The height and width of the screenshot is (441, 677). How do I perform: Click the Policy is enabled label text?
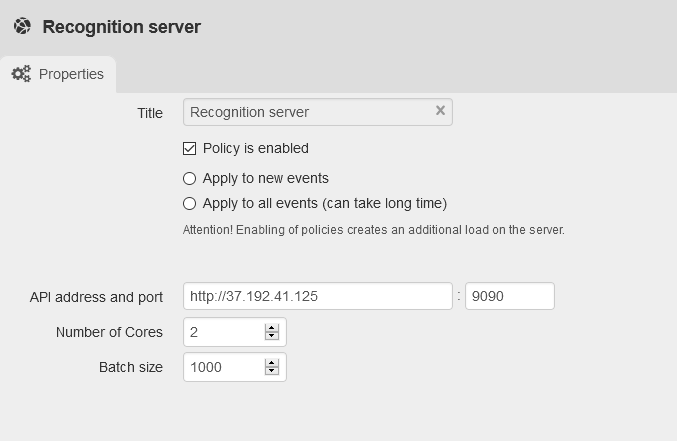pyautogui.click(x=255, y=149)
